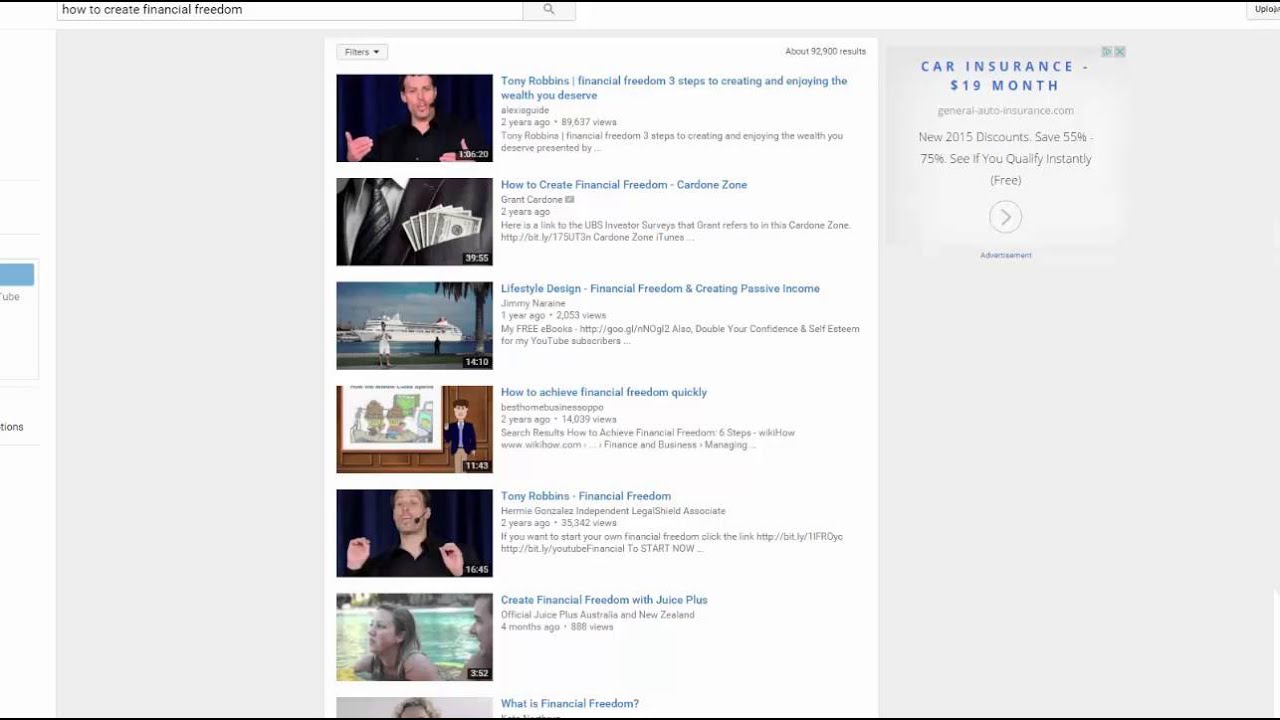Open How to Create Financial Freedom - Cardone Zone
The image size is (1280, 720).
[624, 185]
